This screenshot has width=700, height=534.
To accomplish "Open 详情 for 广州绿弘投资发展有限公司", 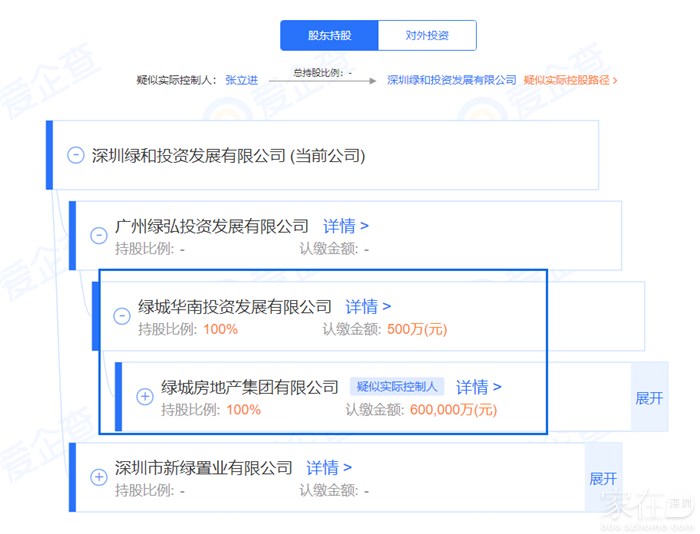I will point(345,226).
